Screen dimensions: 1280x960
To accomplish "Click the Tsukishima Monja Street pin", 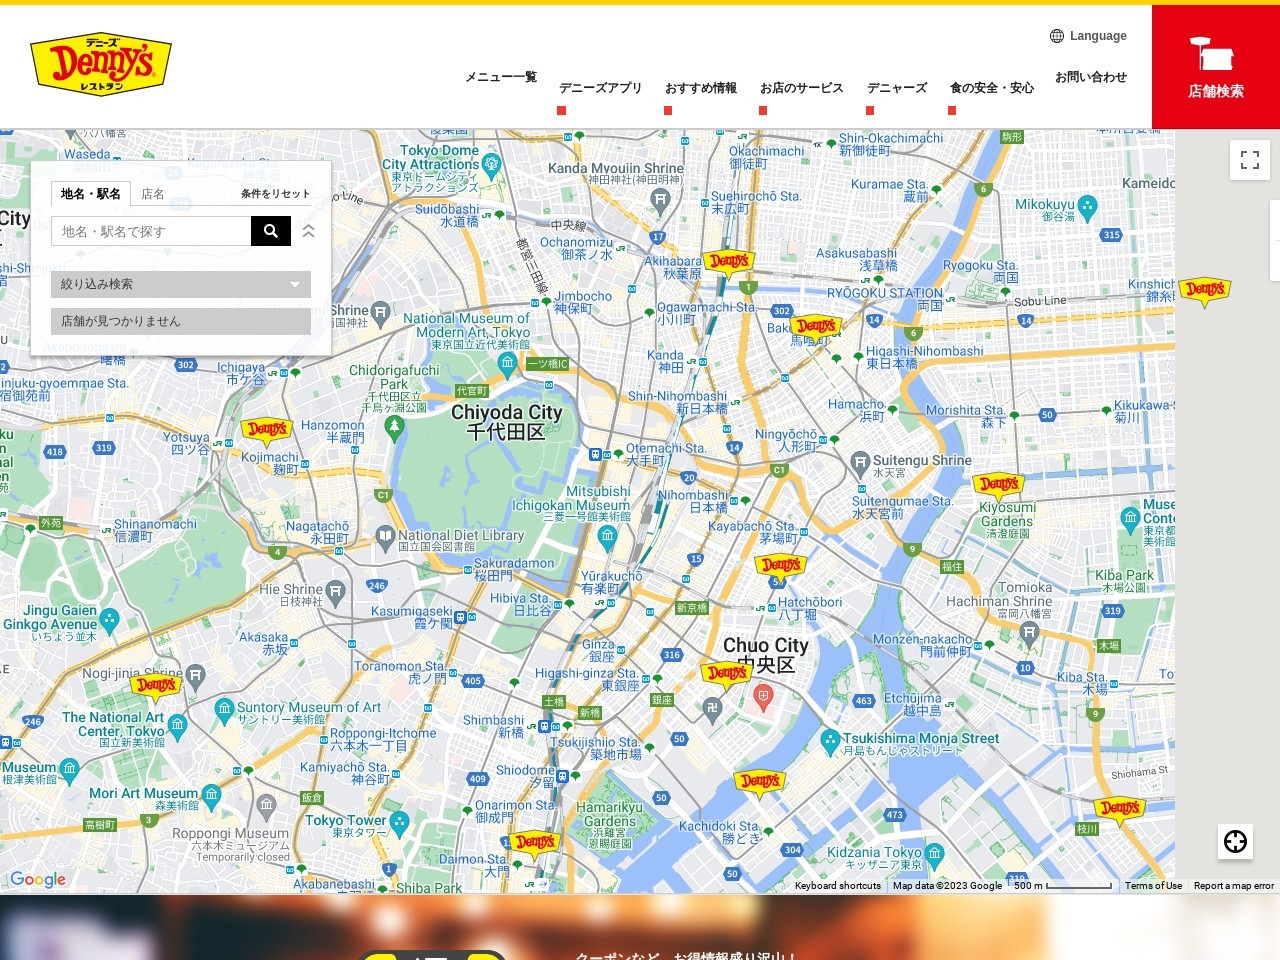I will coord(830,741).
